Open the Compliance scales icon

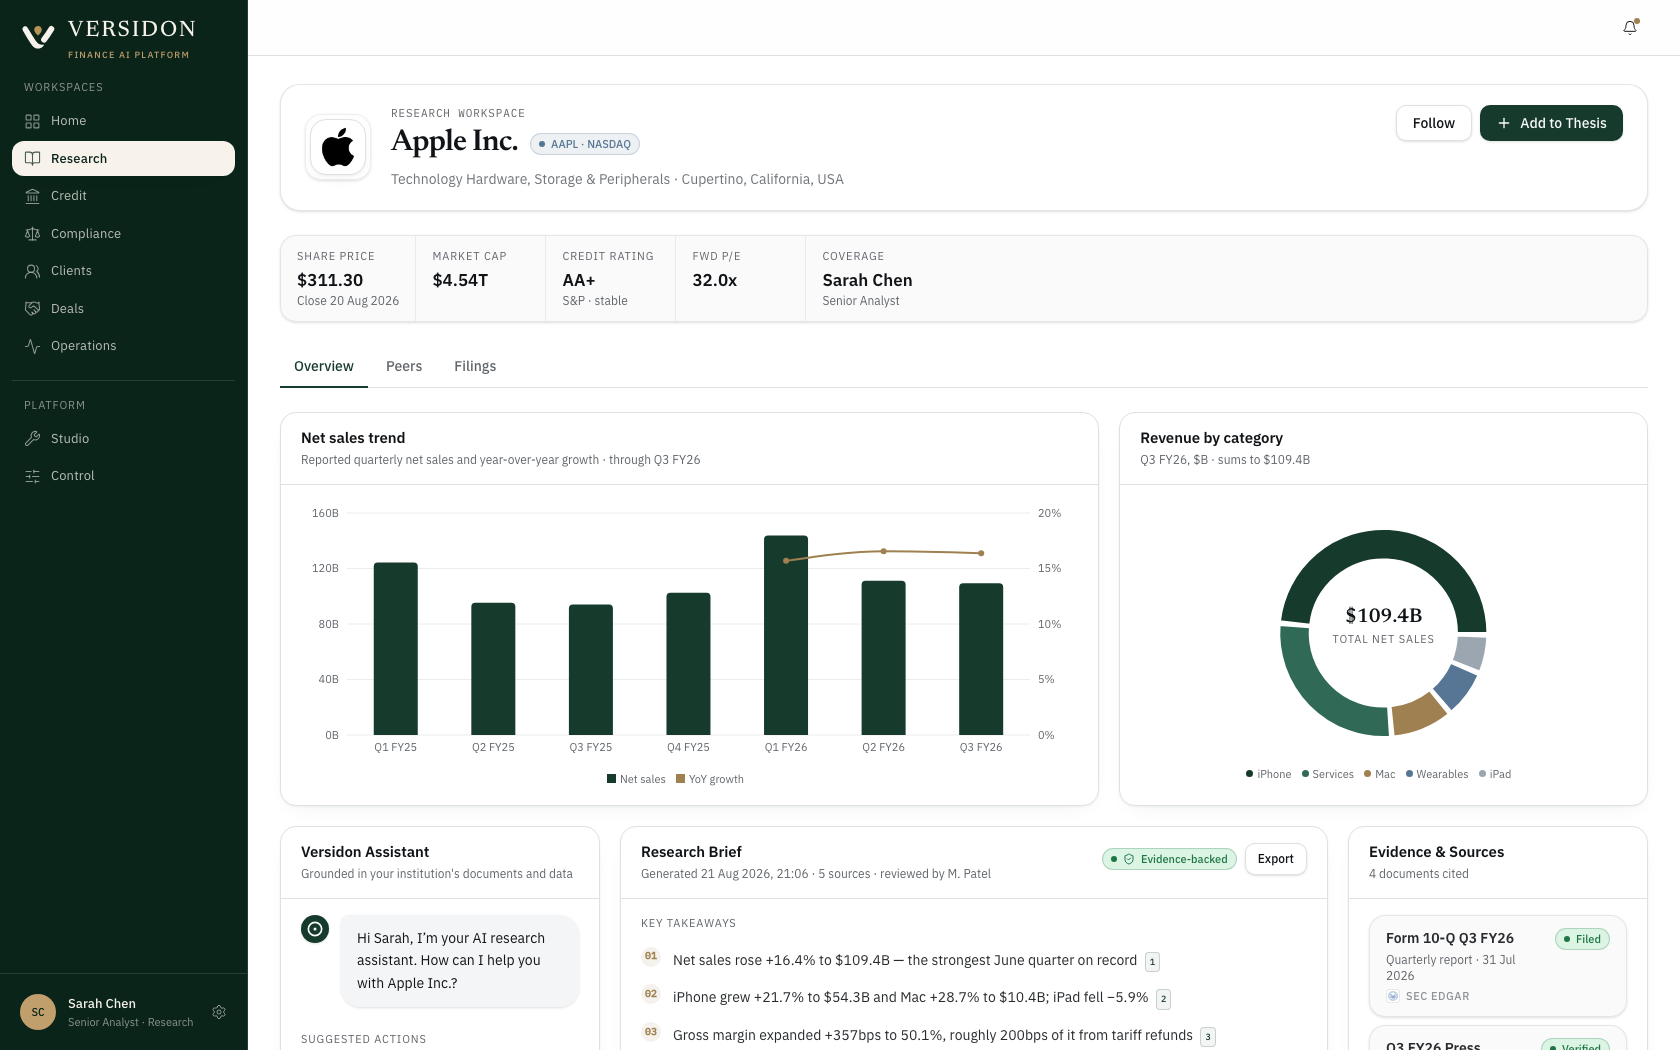click(x=32, y=233)
